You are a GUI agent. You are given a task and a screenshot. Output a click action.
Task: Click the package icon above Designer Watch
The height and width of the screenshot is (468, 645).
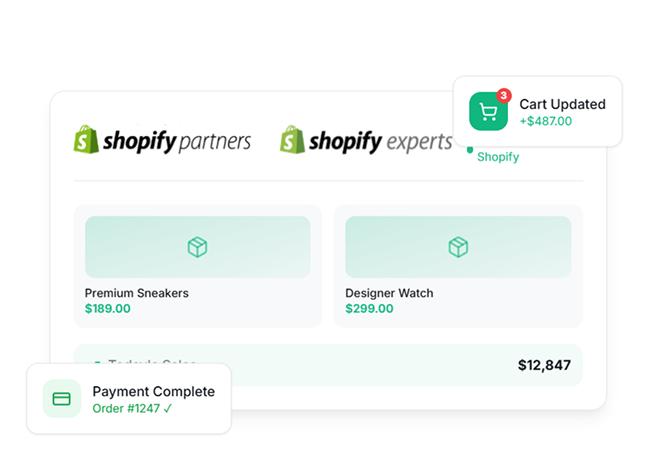(x=458, y=247)
